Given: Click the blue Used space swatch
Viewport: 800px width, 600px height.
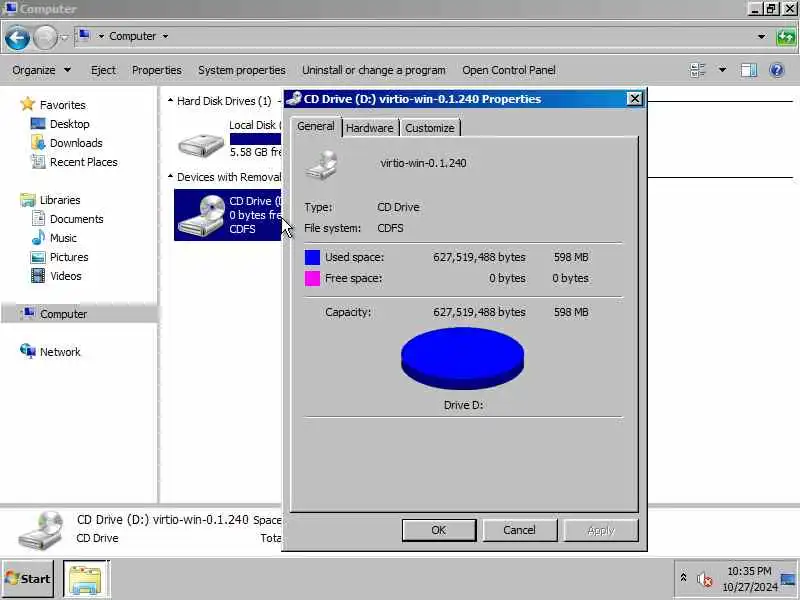Looking at the screenshot, I should (312, 257).
